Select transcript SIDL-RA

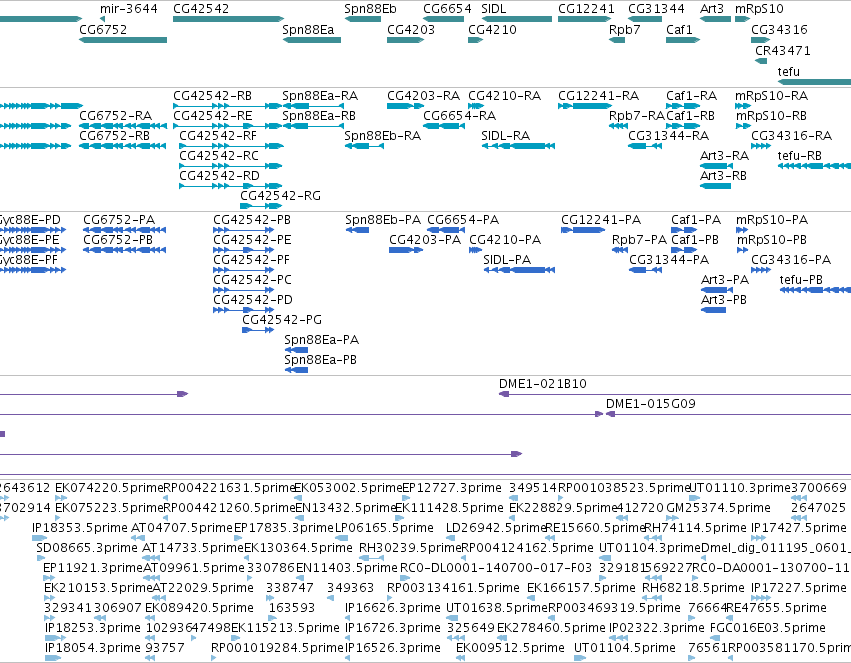tap(518, 146)
